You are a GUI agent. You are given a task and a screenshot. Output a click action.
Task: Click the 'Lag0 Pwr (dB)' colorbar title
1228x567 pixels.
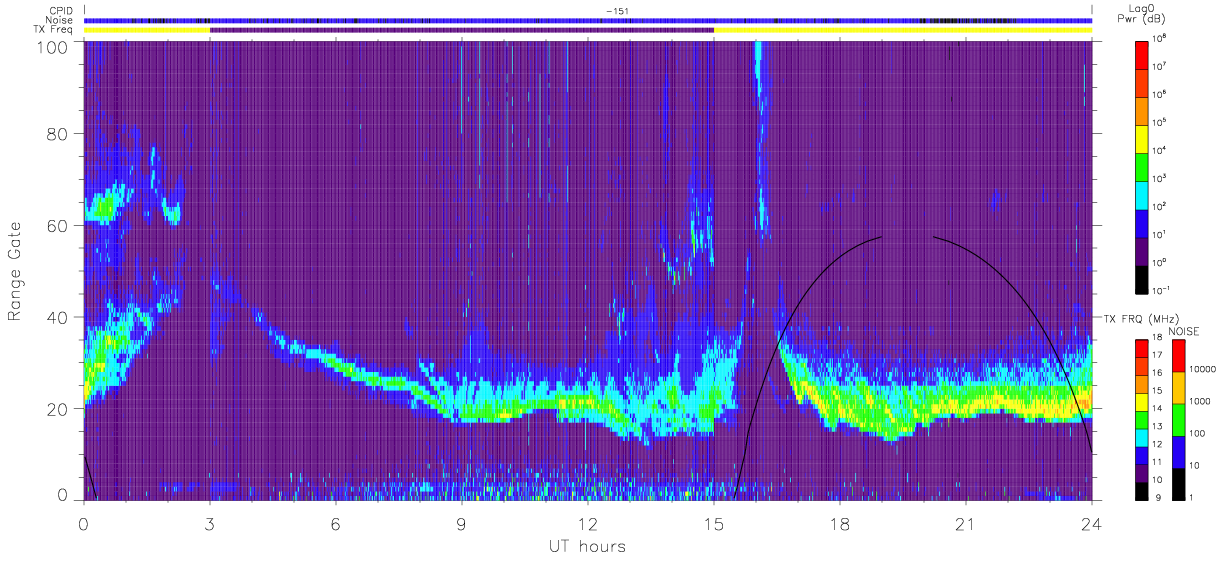click(x=1141, y=14)
